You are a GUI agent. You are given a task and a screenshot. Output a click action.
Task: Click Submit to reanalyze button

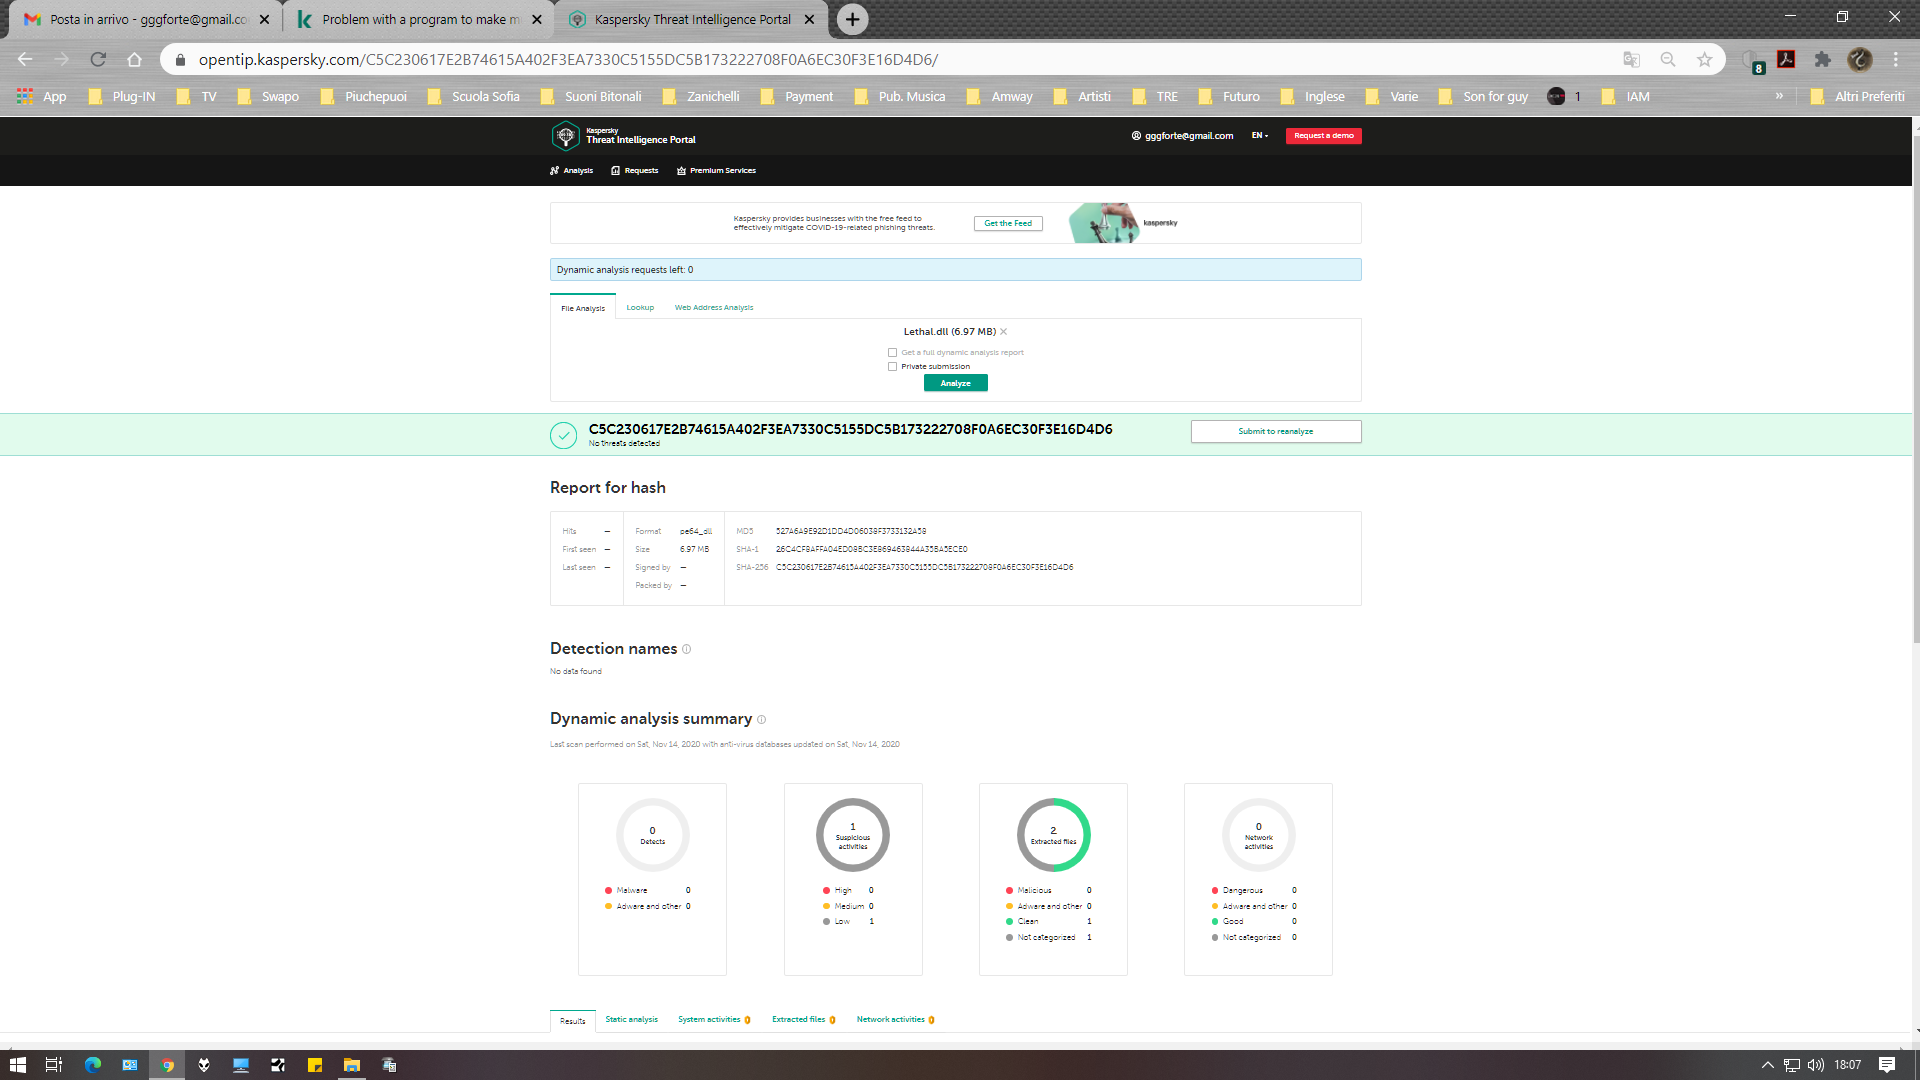[x=1275, y=431]
